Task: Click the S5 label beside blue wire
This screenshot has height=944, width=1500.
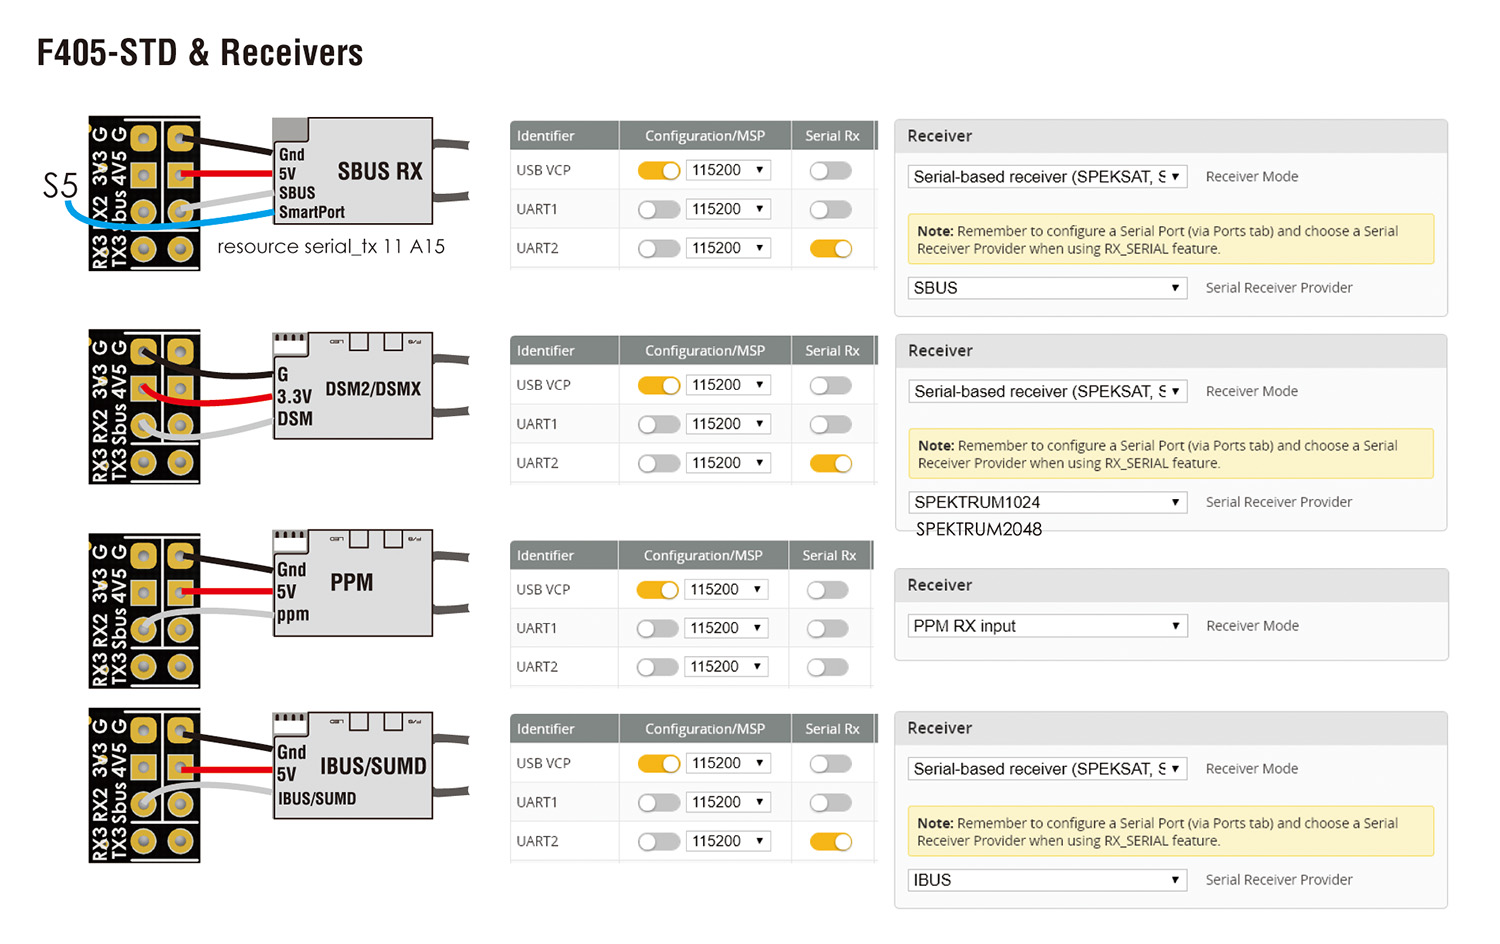Action: click(60, 186)
